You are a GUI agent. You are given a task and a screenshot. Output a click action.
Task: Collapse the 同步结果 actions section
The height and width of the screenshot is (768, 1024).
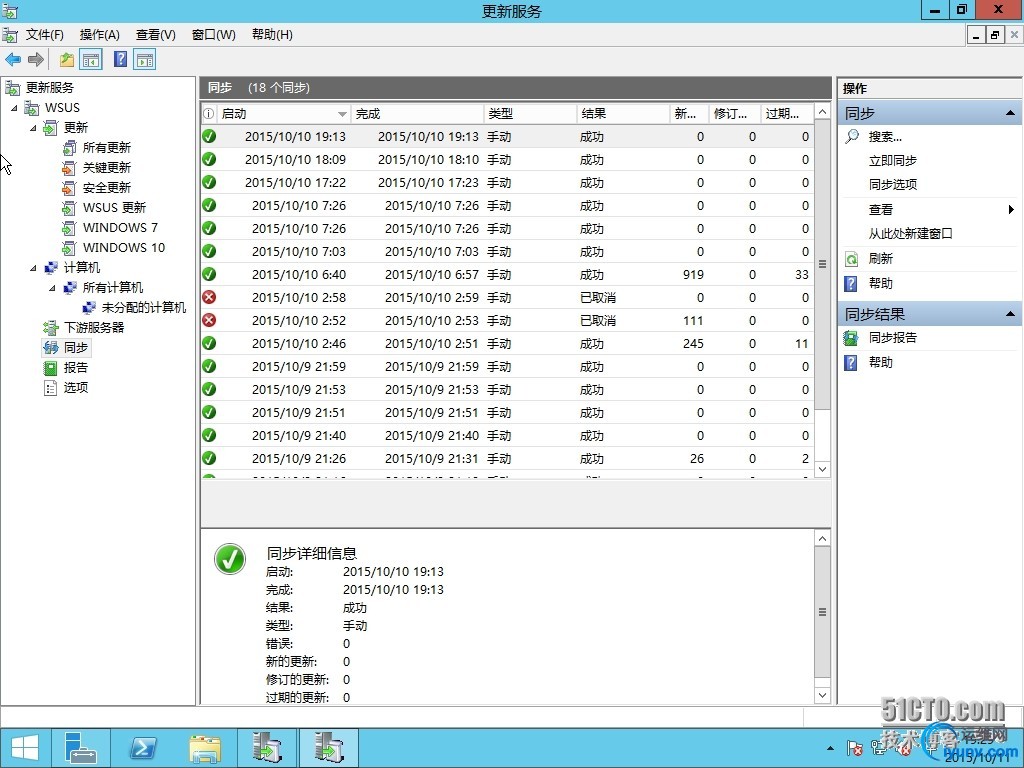[1010, 314]
